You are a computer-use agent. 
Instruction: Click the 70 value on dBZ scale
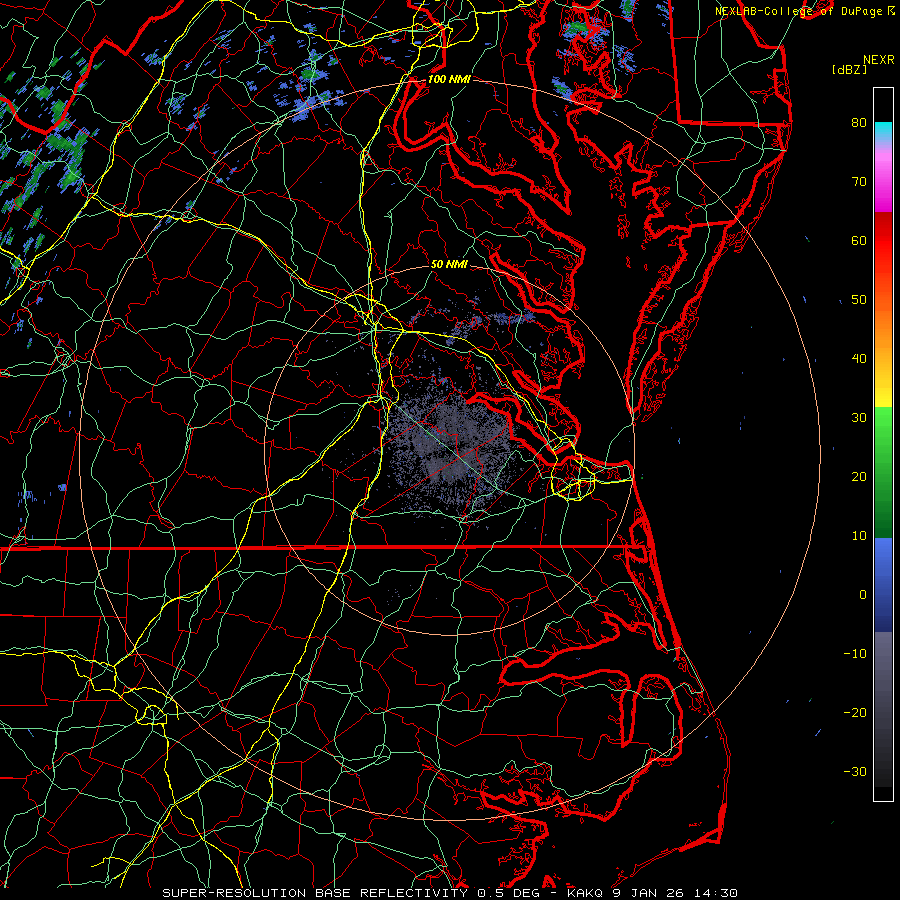point(859,181)
